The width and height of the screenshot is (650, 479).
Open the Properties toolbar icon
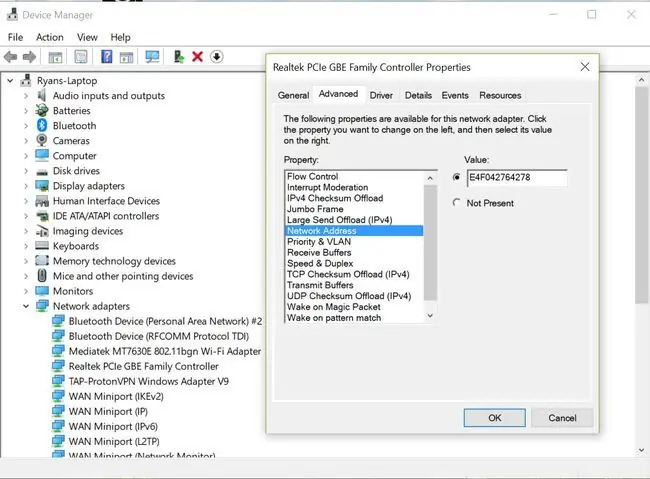[x=81, y=57]
